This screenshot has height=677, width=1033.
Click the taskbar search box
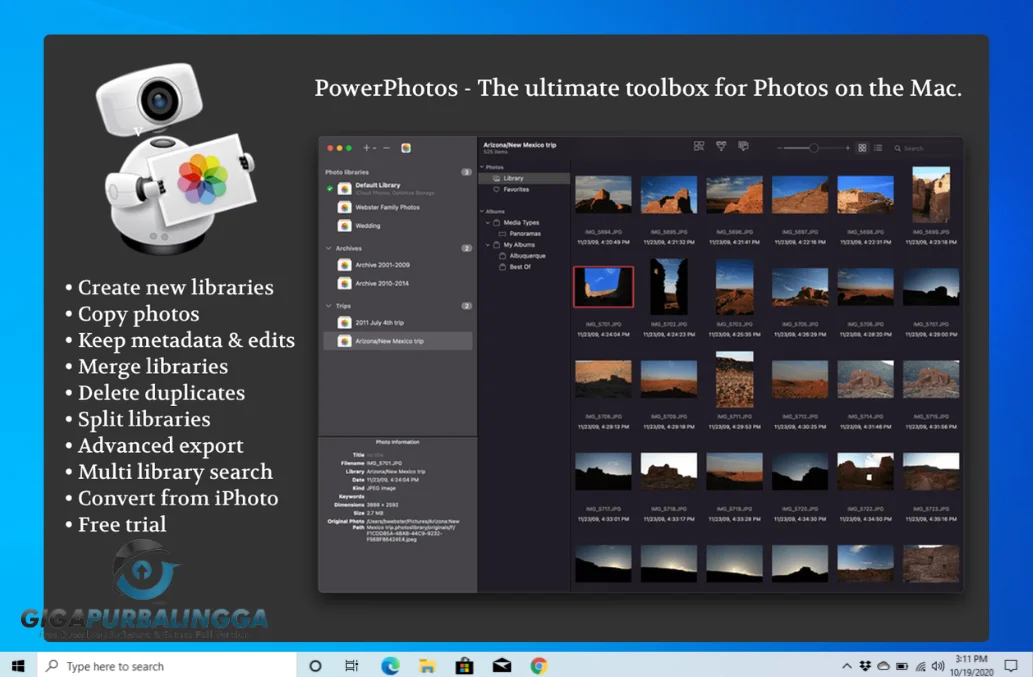[x=167, y=666]
